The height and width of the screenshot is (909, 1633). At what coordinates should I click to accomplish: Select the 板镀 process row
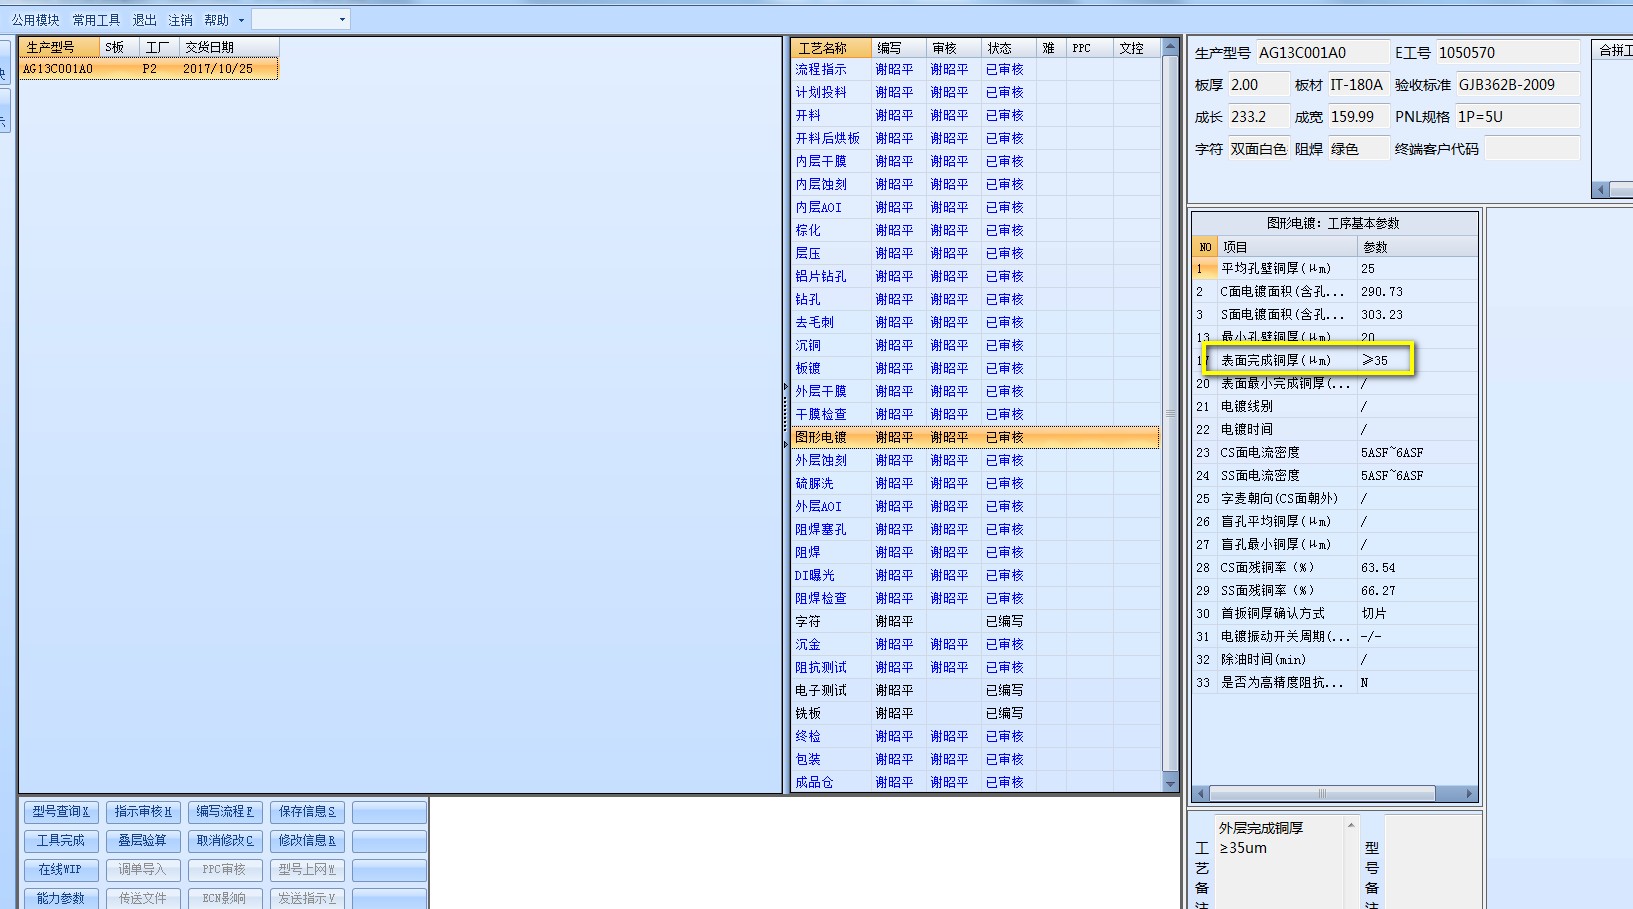(x=975, y=369)
